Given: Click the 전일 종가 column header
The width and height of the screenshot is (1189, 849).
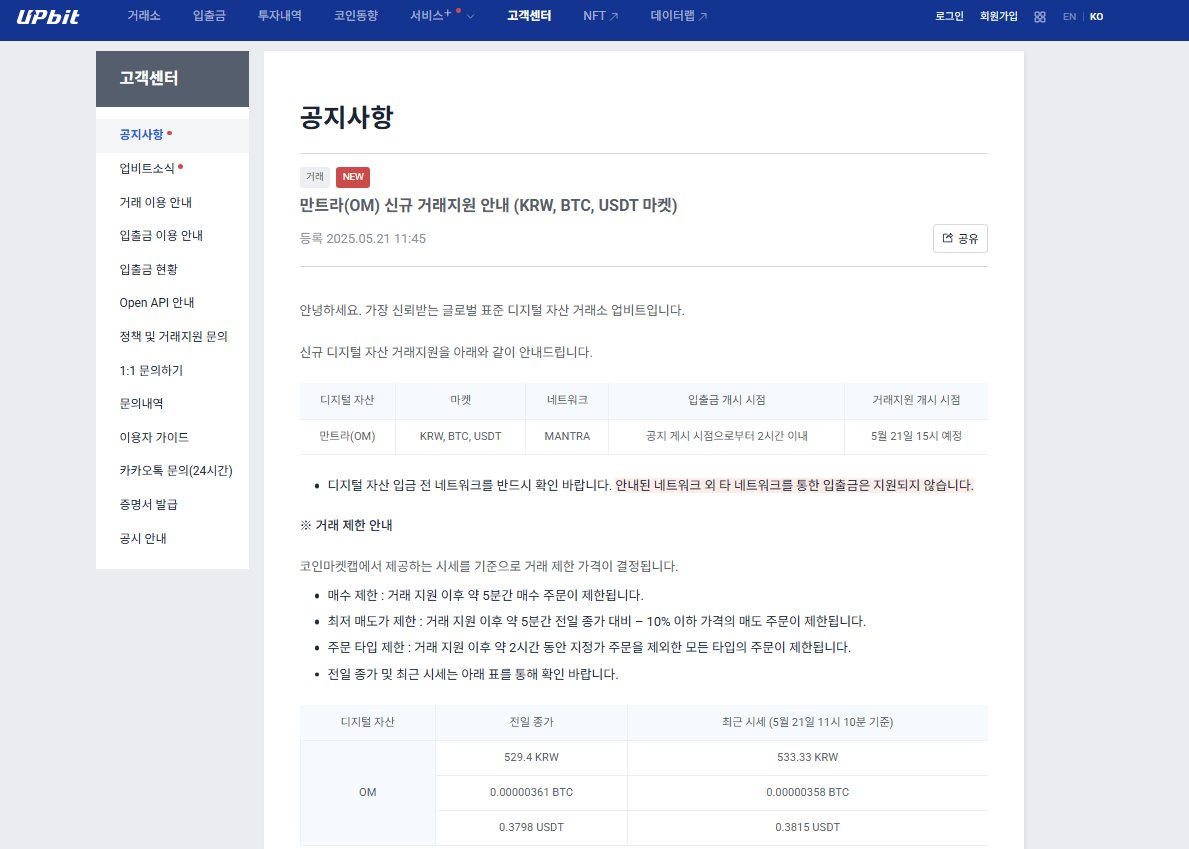Looking at the screenshot, I should [532, 722].
